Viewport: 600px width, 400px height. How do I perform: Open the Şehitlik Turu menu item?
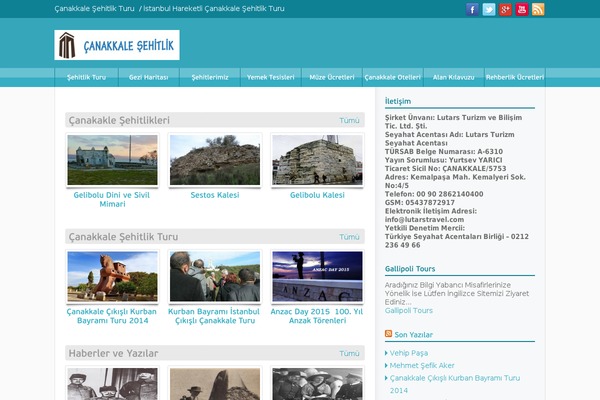pos(86,77)
